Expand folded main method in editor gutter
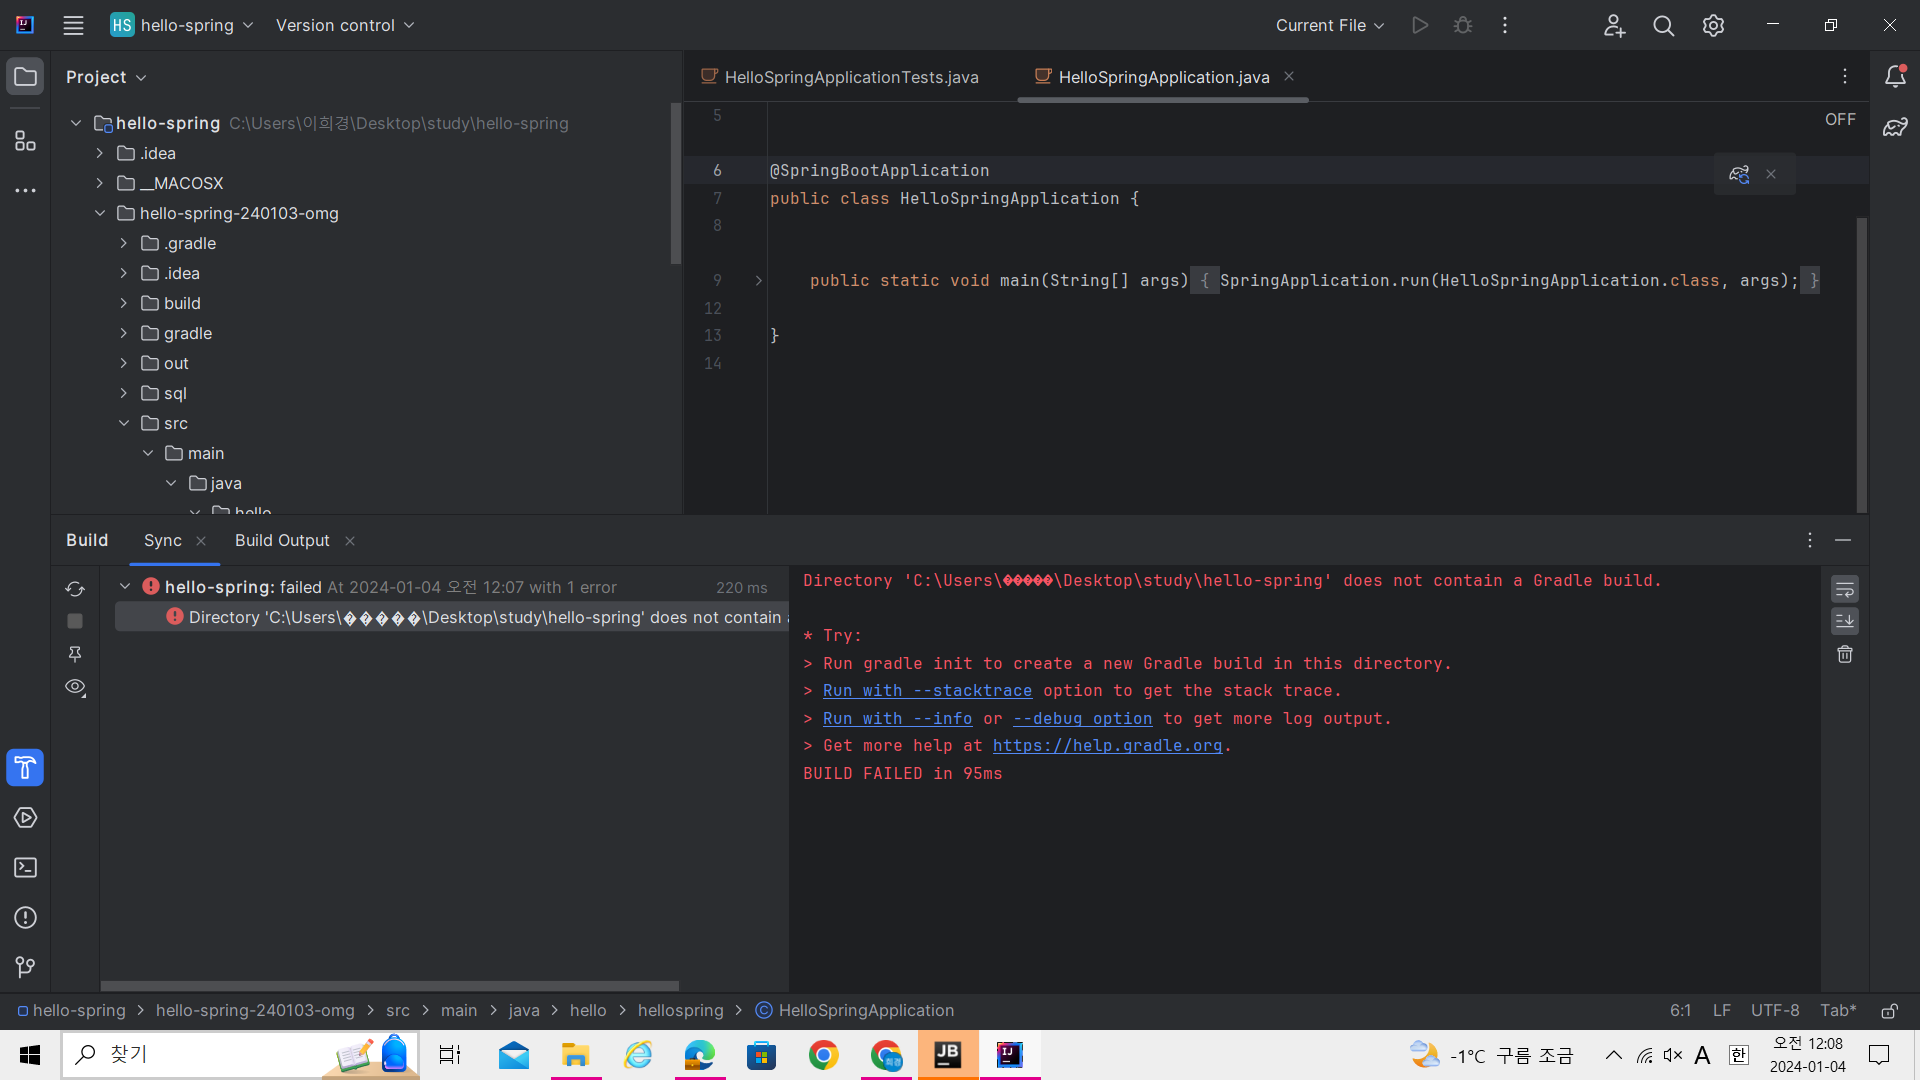Image resolution: width=1920 pixels, height=1080 pixels. click(x=759, y=281)
